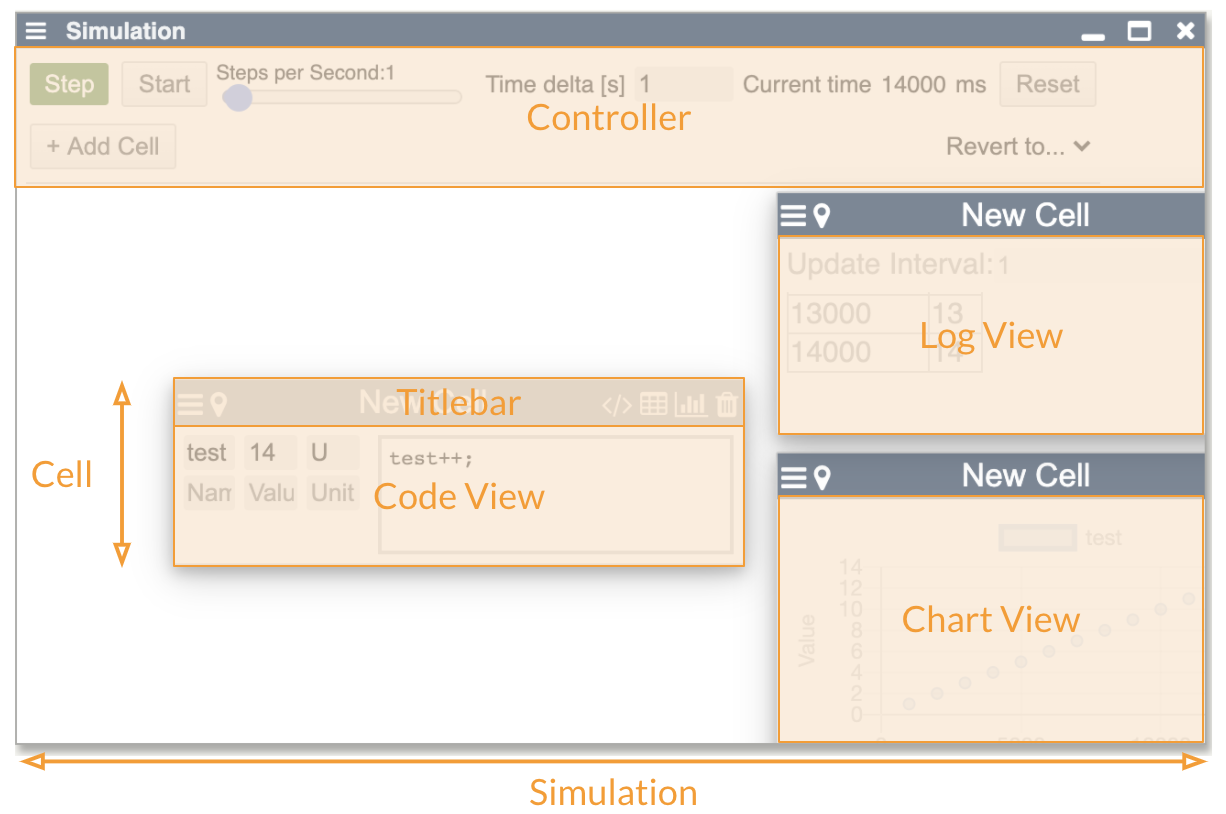Click the Steps per Second slider handle
Image resolution: width=1226 pixels, height=814 pixels.
tap(237, 97)
